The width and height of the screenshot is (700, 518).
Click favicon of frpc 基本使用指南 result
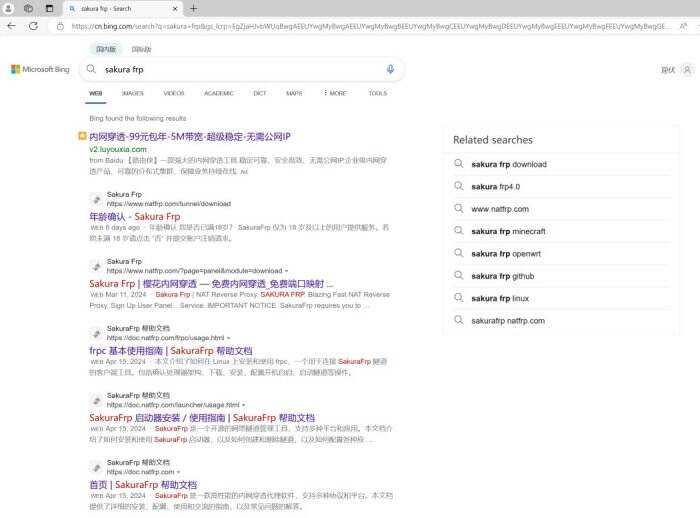pyautogui.click(x=96, y=333)
